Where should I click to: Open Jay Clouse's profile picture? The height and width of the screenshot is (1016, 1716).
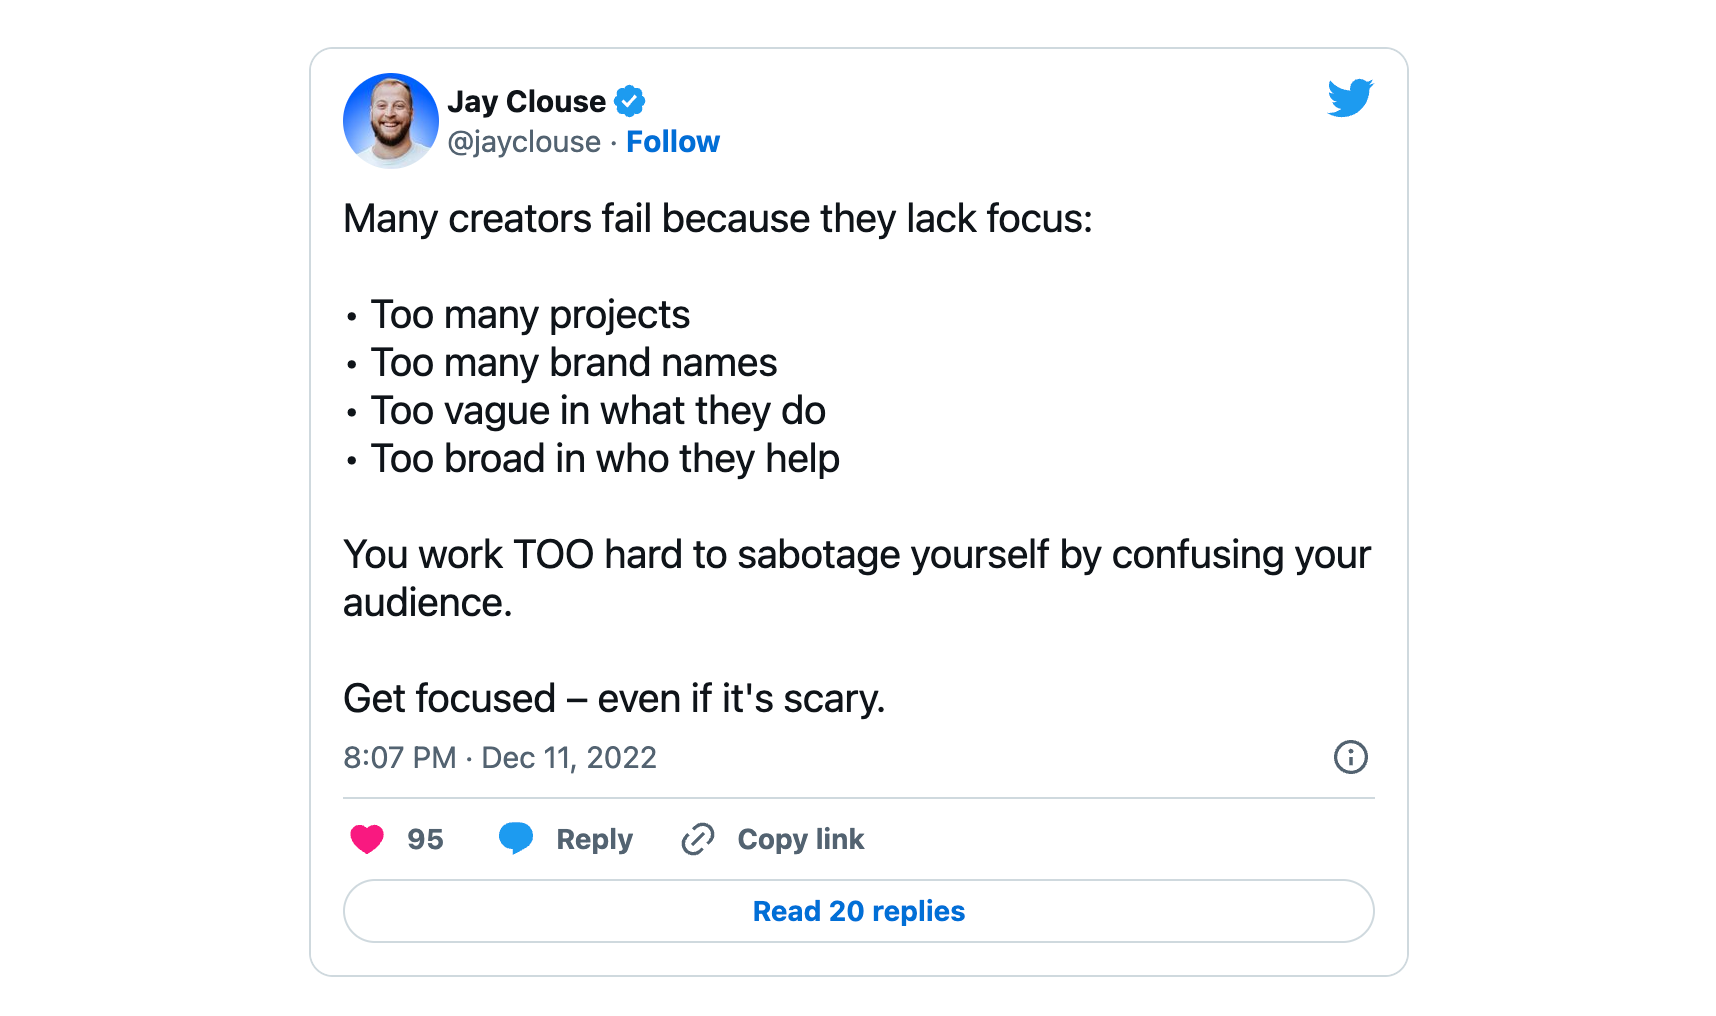391,121
